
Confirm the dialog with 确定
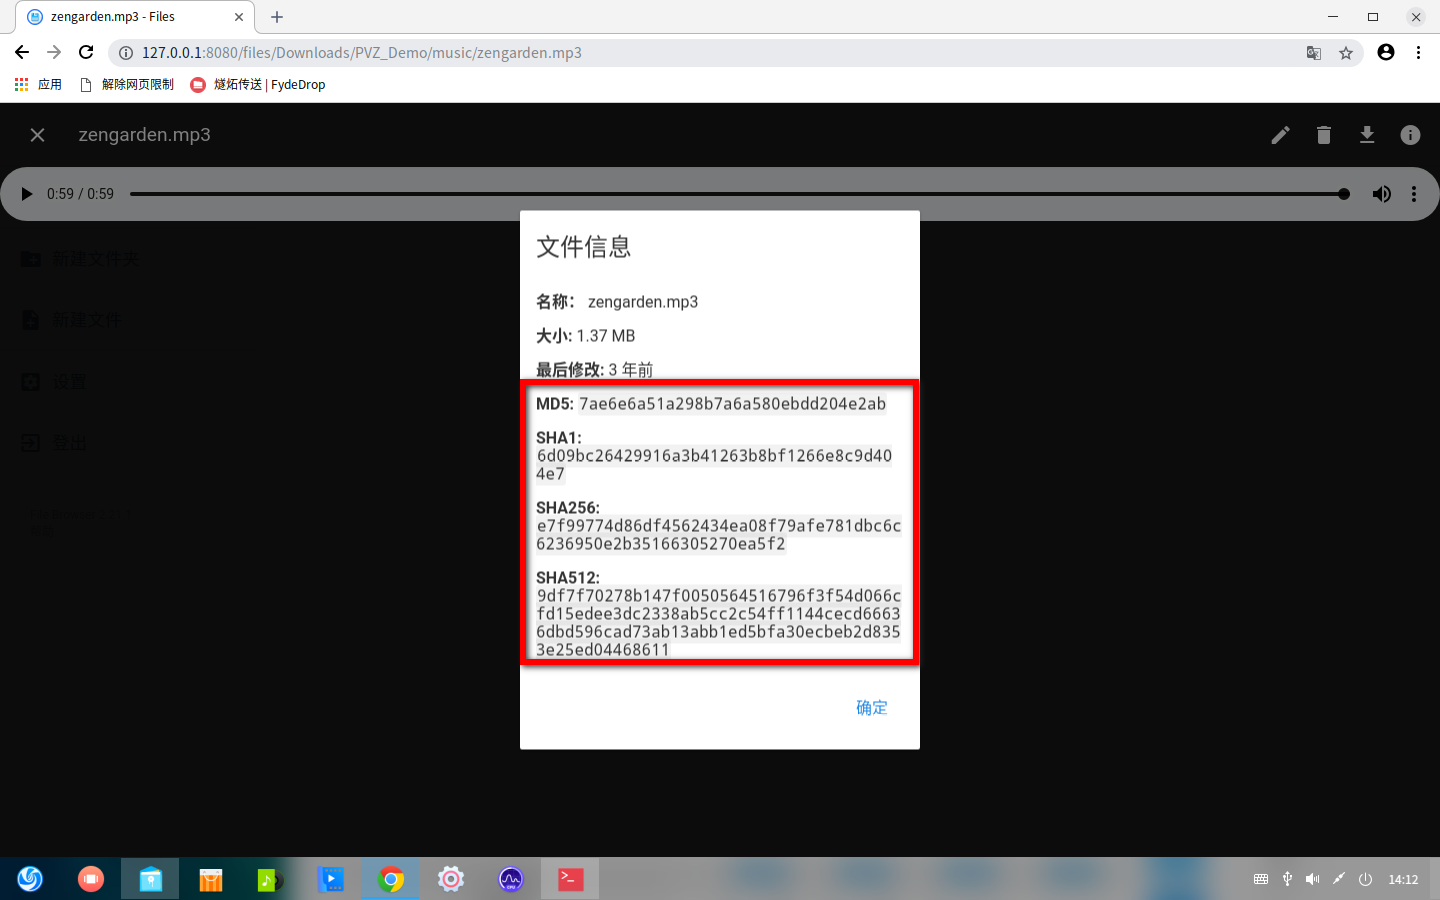click(x=872, y=708)
